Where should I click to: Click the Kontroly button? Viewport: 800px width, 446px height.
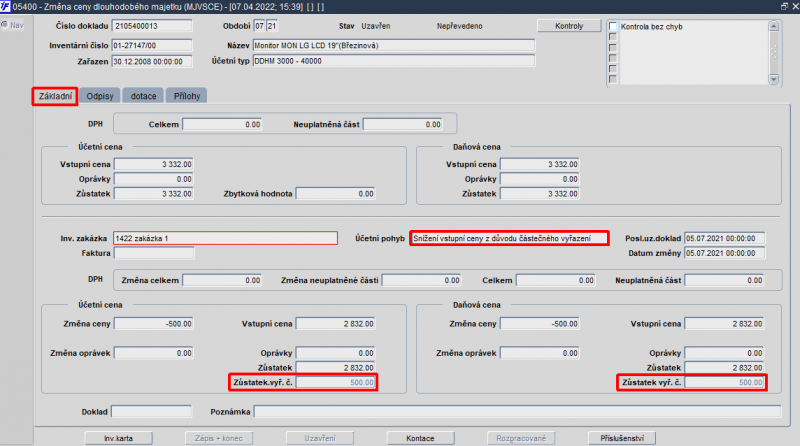coord(569,26)
